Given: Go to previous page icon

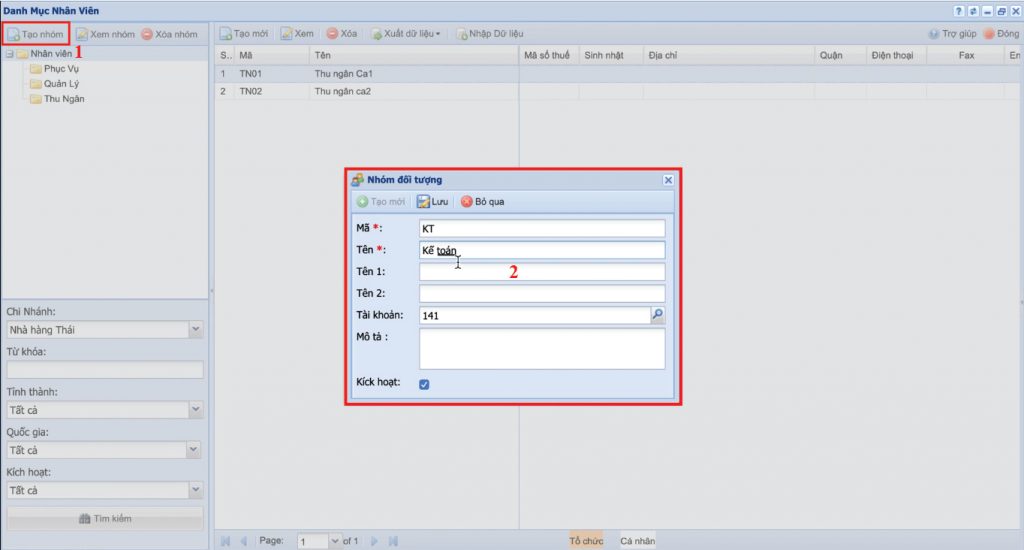Looking at the screenshot, I should [244, 541].
